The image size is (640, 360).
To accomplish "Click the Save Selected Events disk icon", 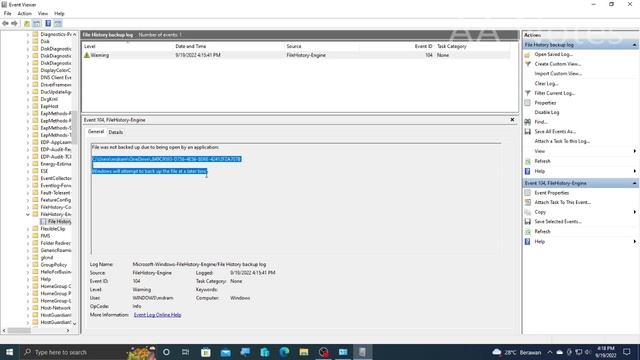I will (x=527, y=222).
